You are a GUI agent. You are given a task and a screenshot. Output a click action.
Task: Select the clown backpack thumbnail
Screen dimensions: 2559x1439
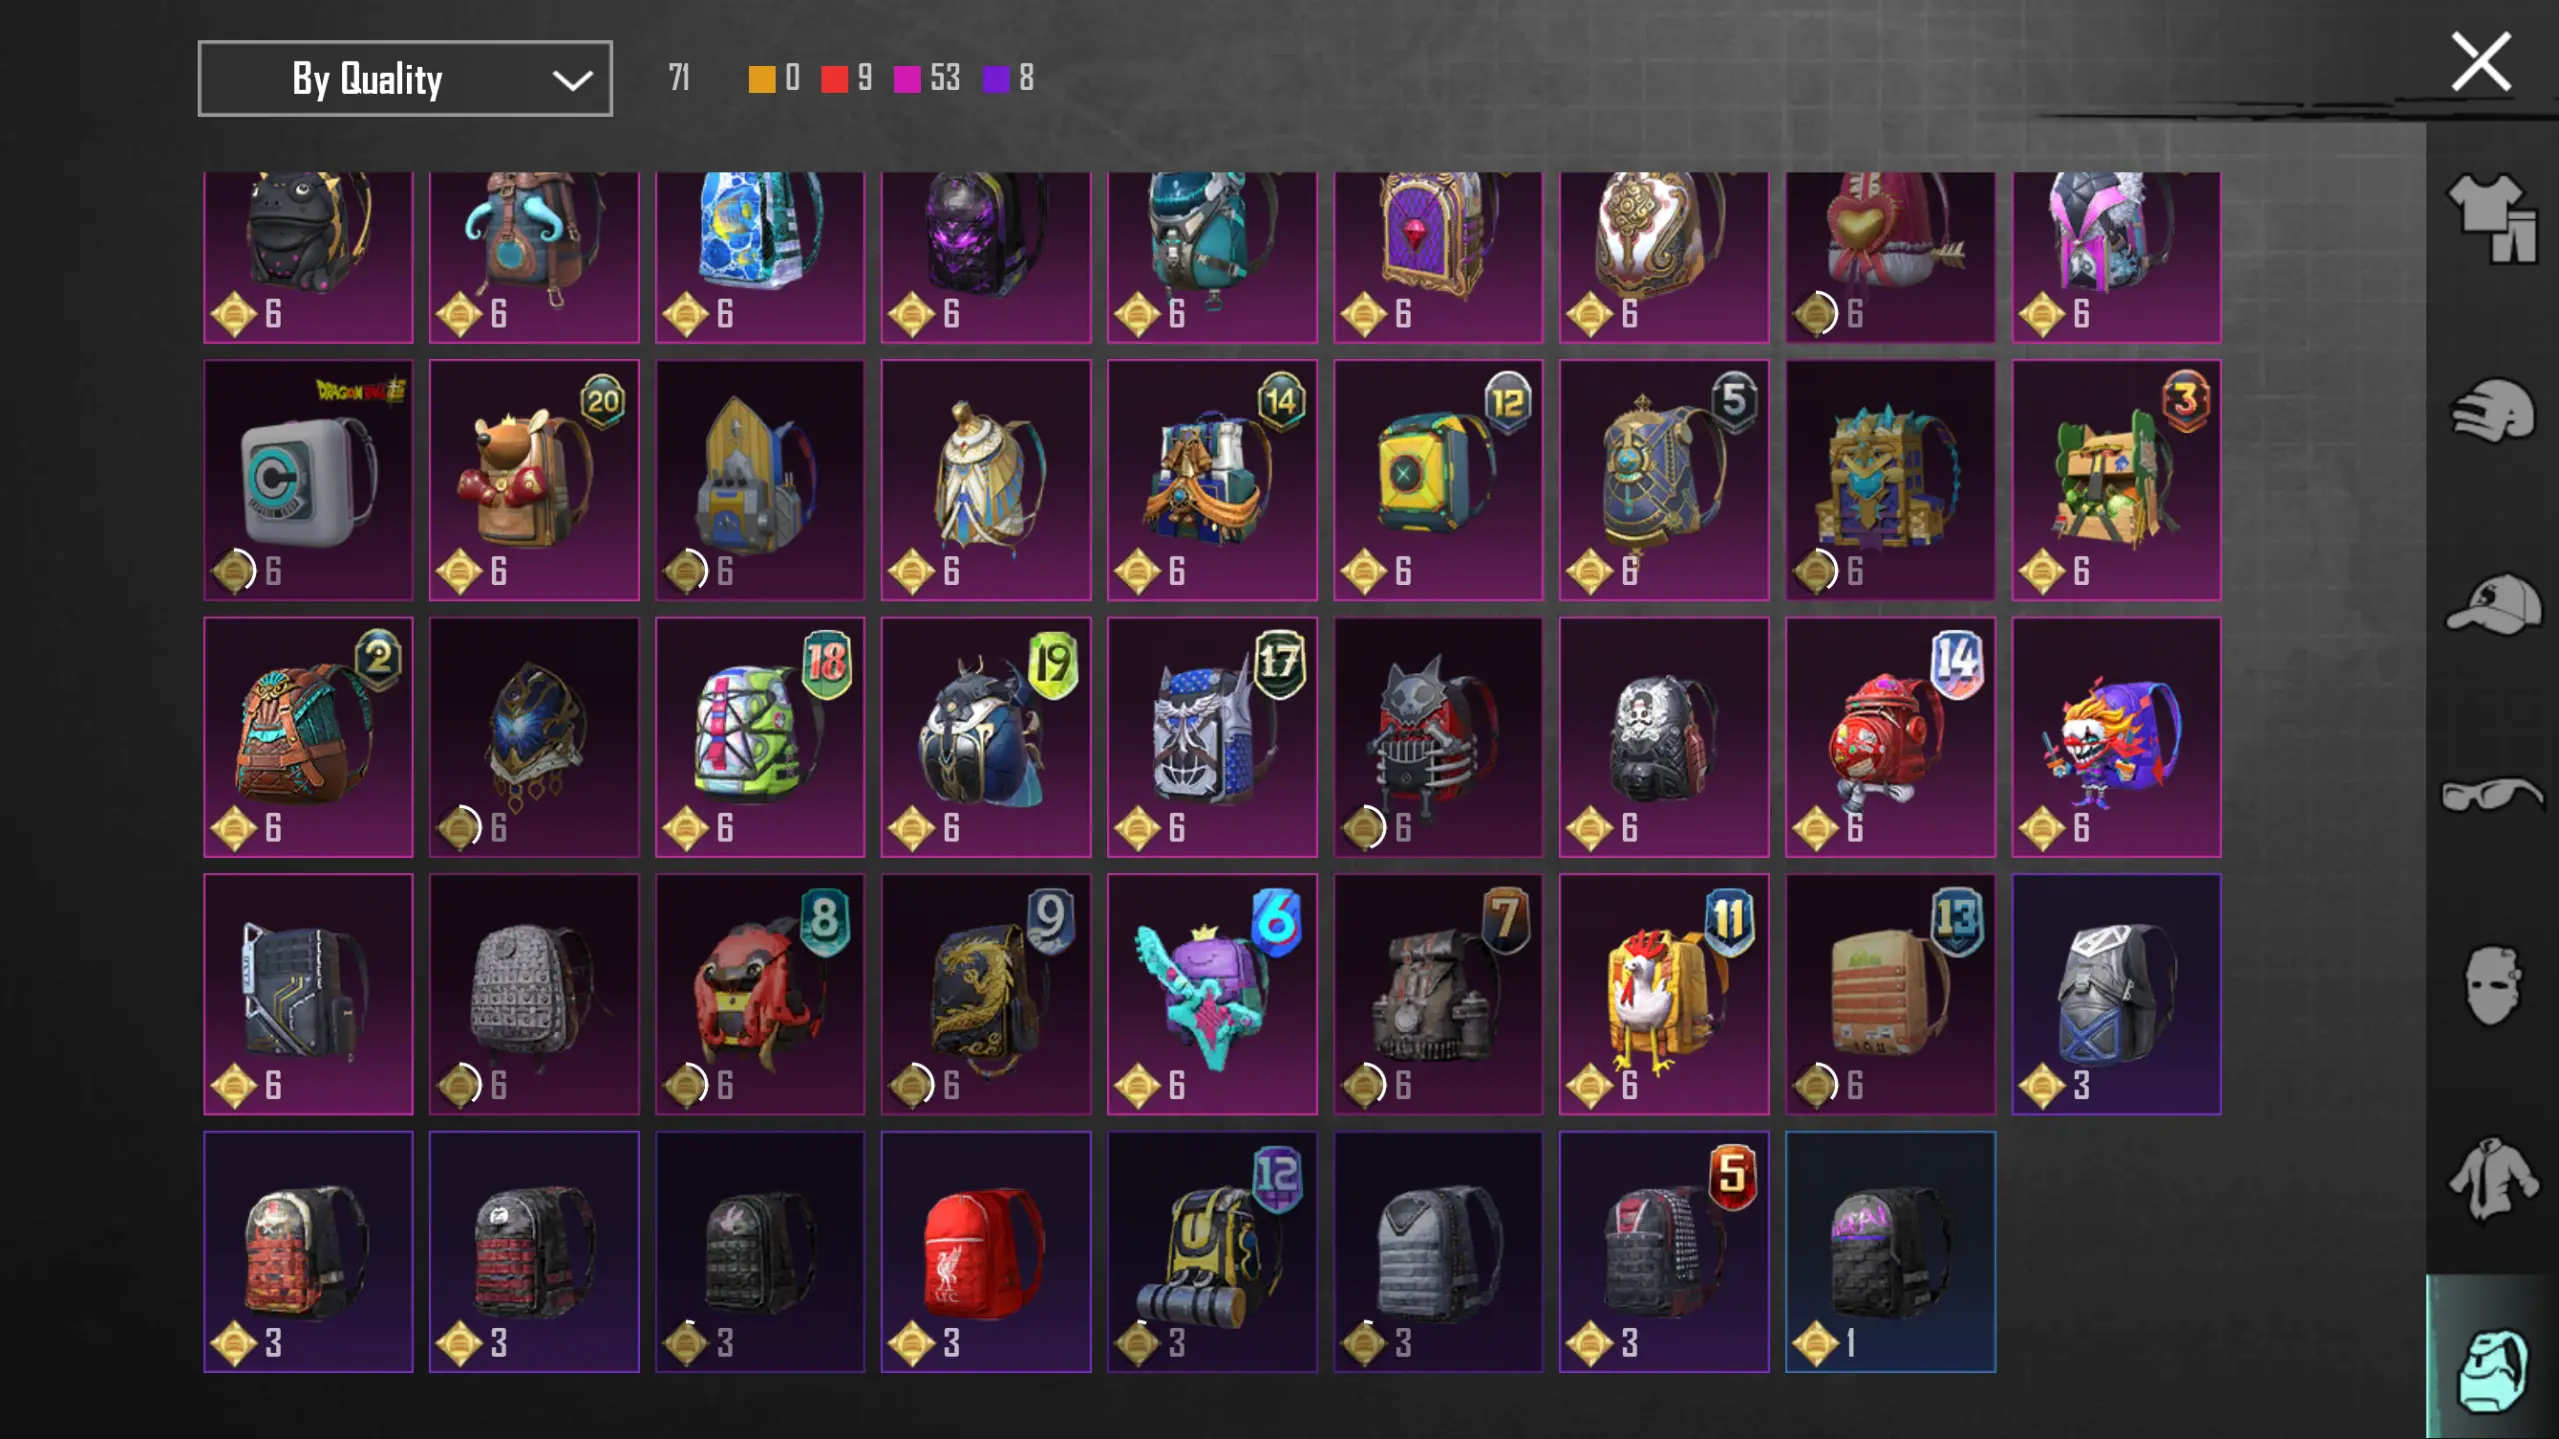(x=2116, y=737)
